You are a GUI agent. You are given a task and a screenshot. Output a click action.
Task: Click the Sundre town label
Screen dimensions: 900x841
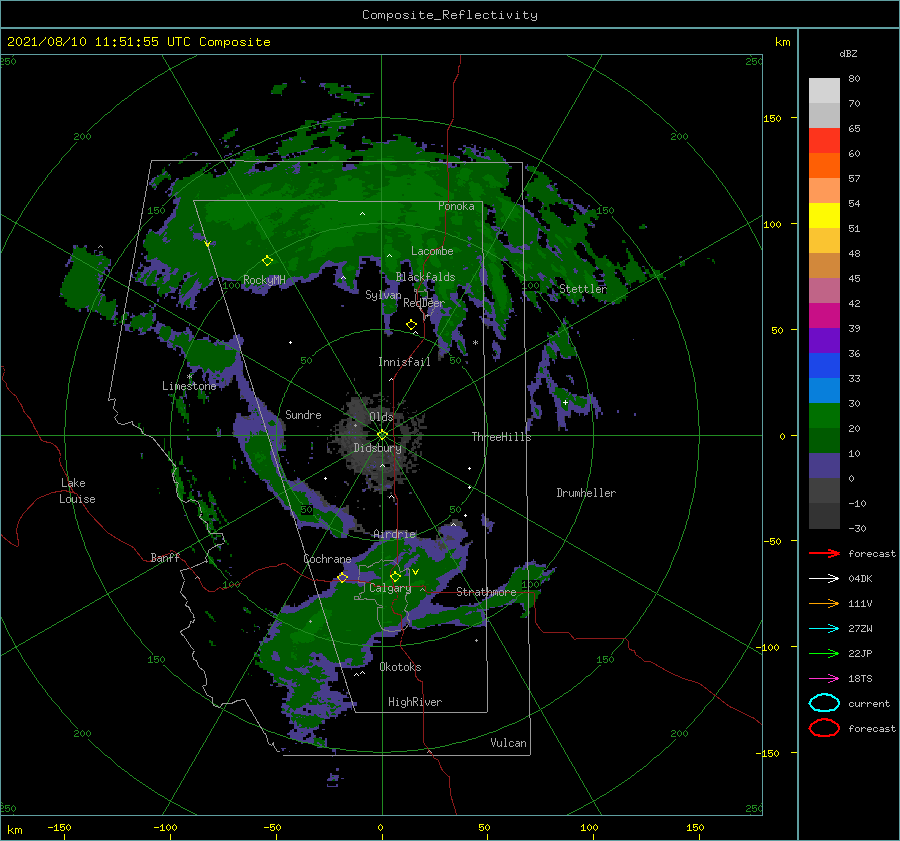303,414
